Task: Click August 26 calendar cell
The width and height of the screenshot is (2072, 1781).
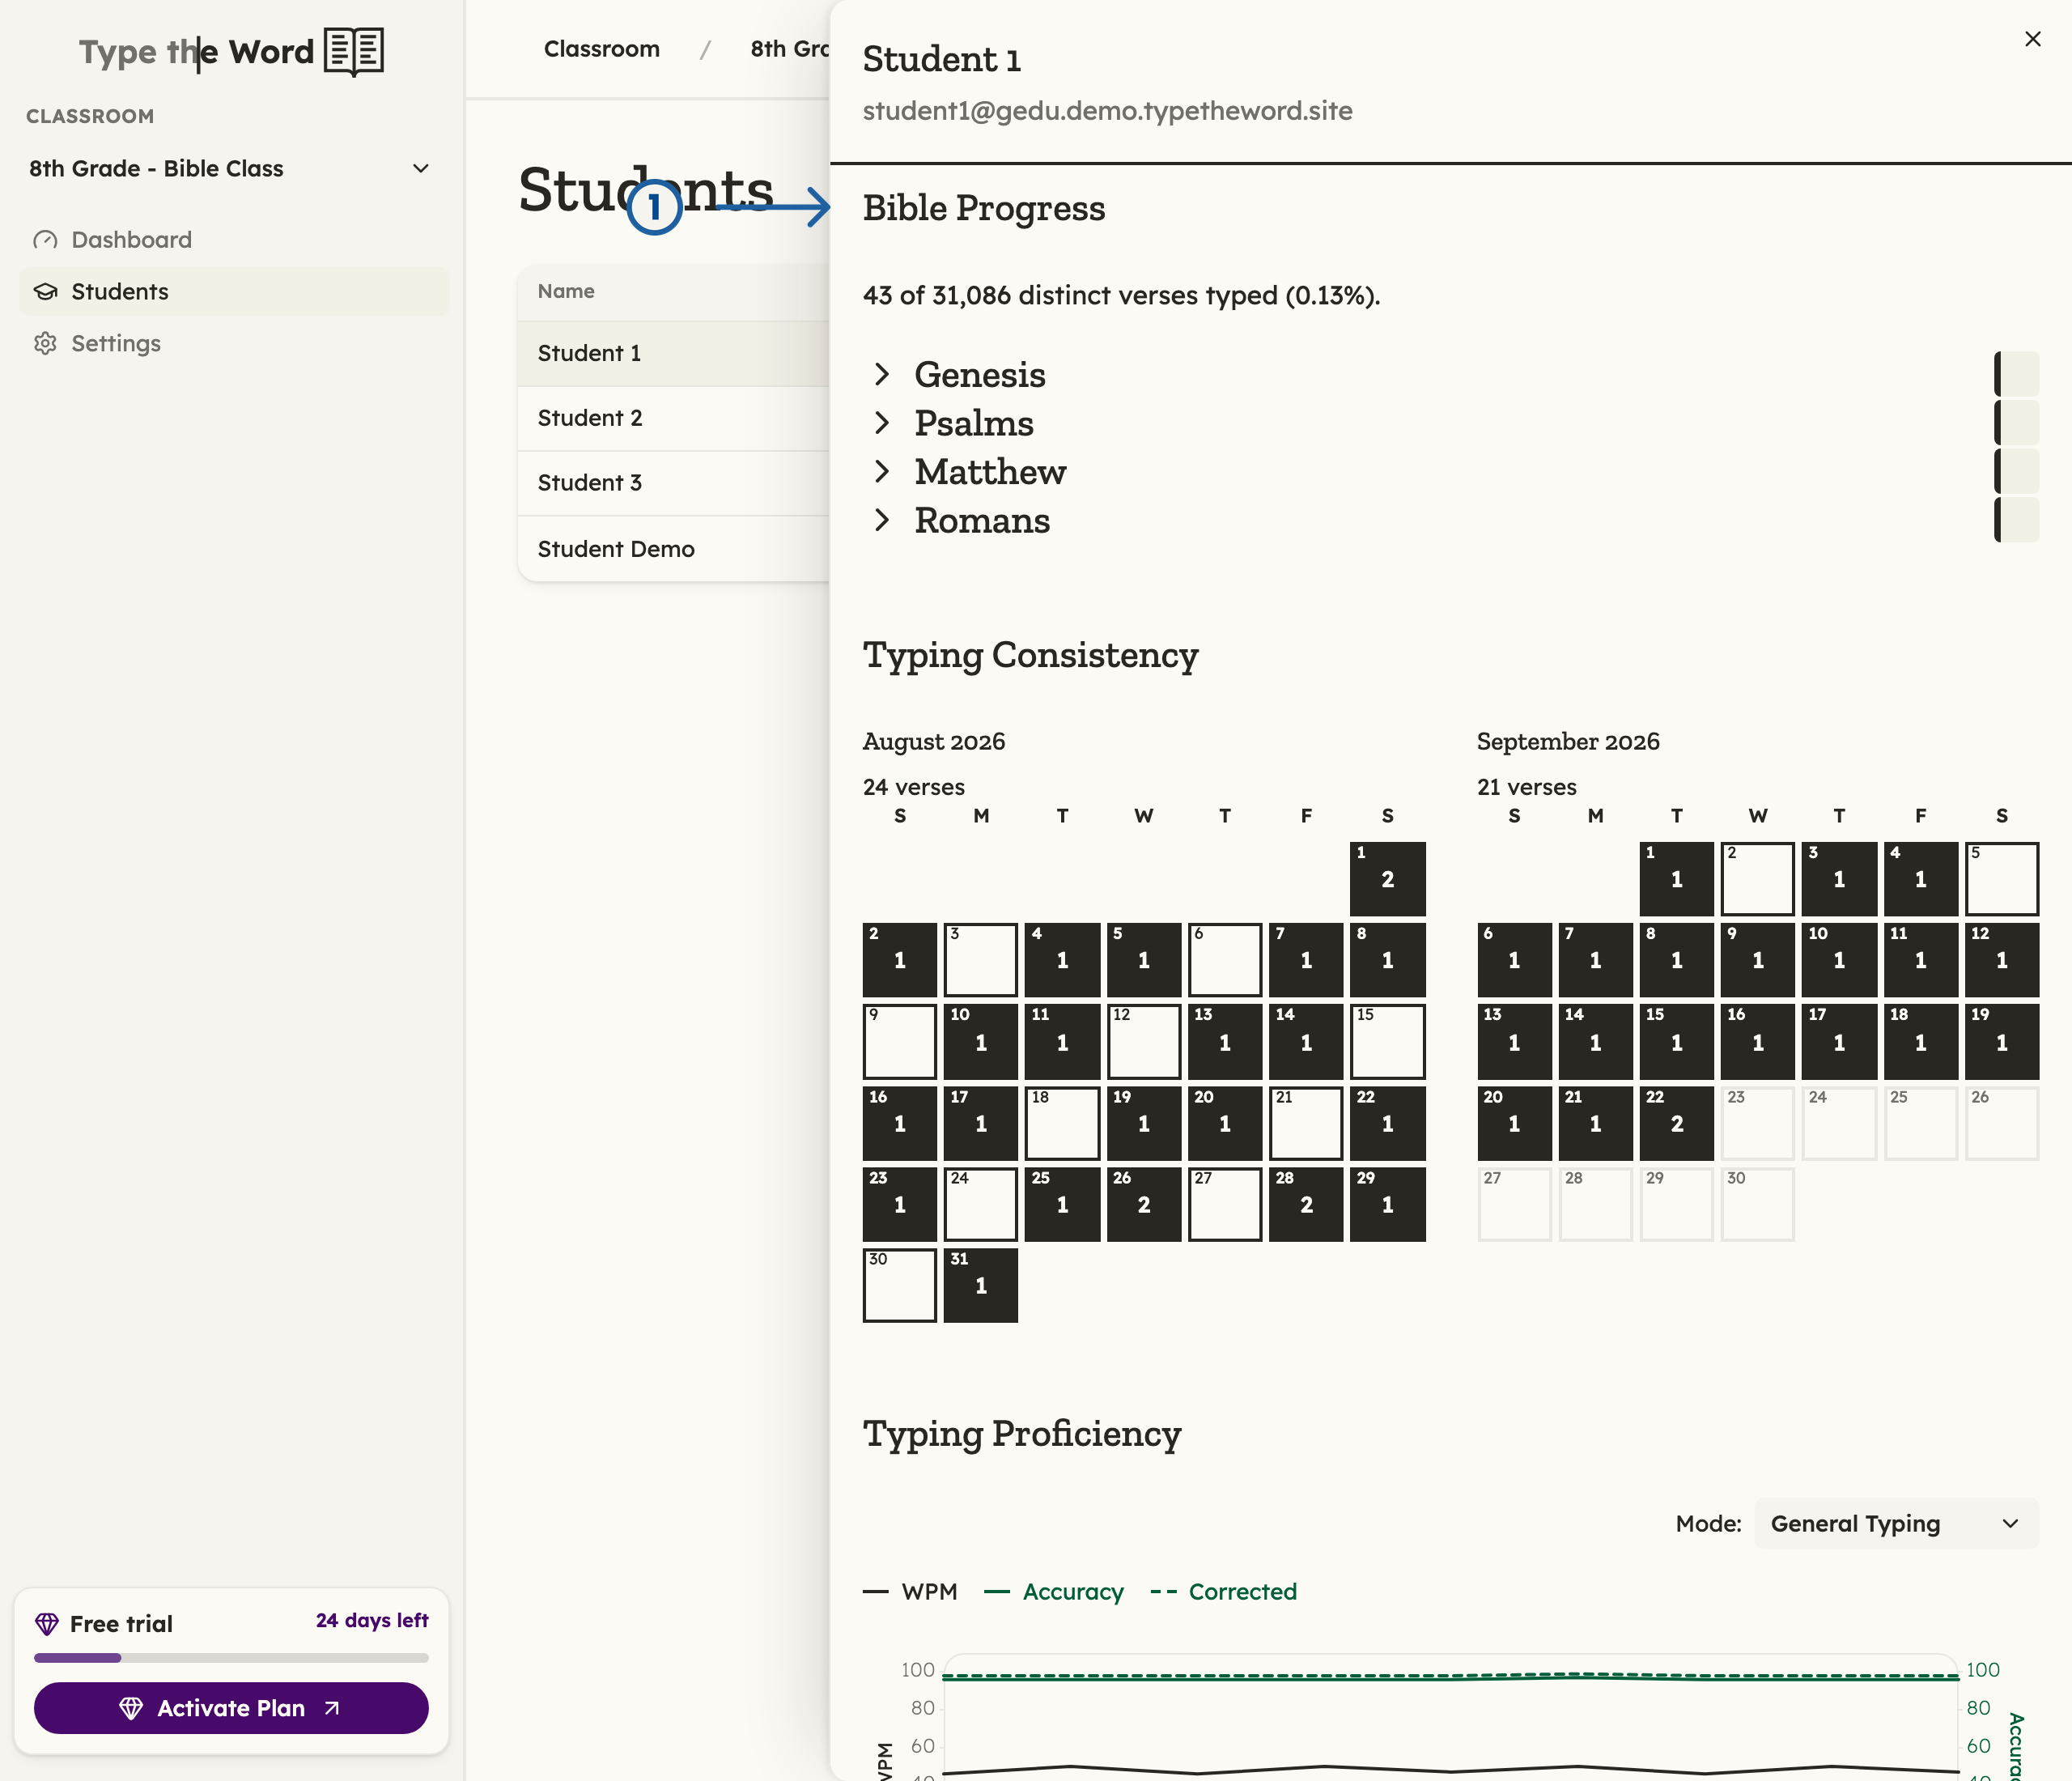Action: tap(1144, 1204)
